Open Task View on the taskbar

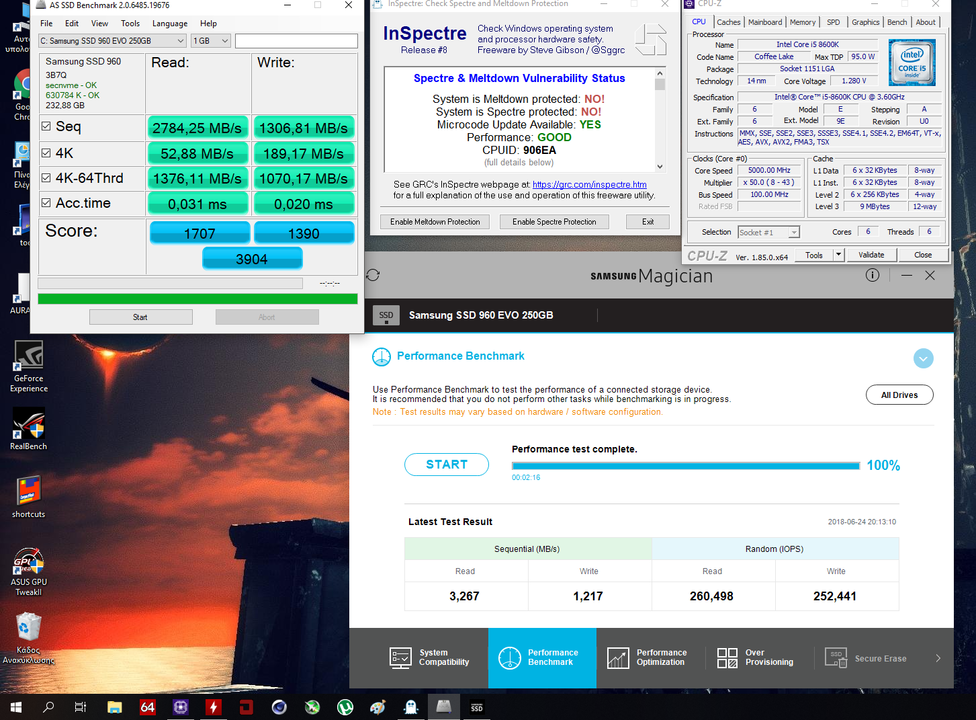(80, 707)
